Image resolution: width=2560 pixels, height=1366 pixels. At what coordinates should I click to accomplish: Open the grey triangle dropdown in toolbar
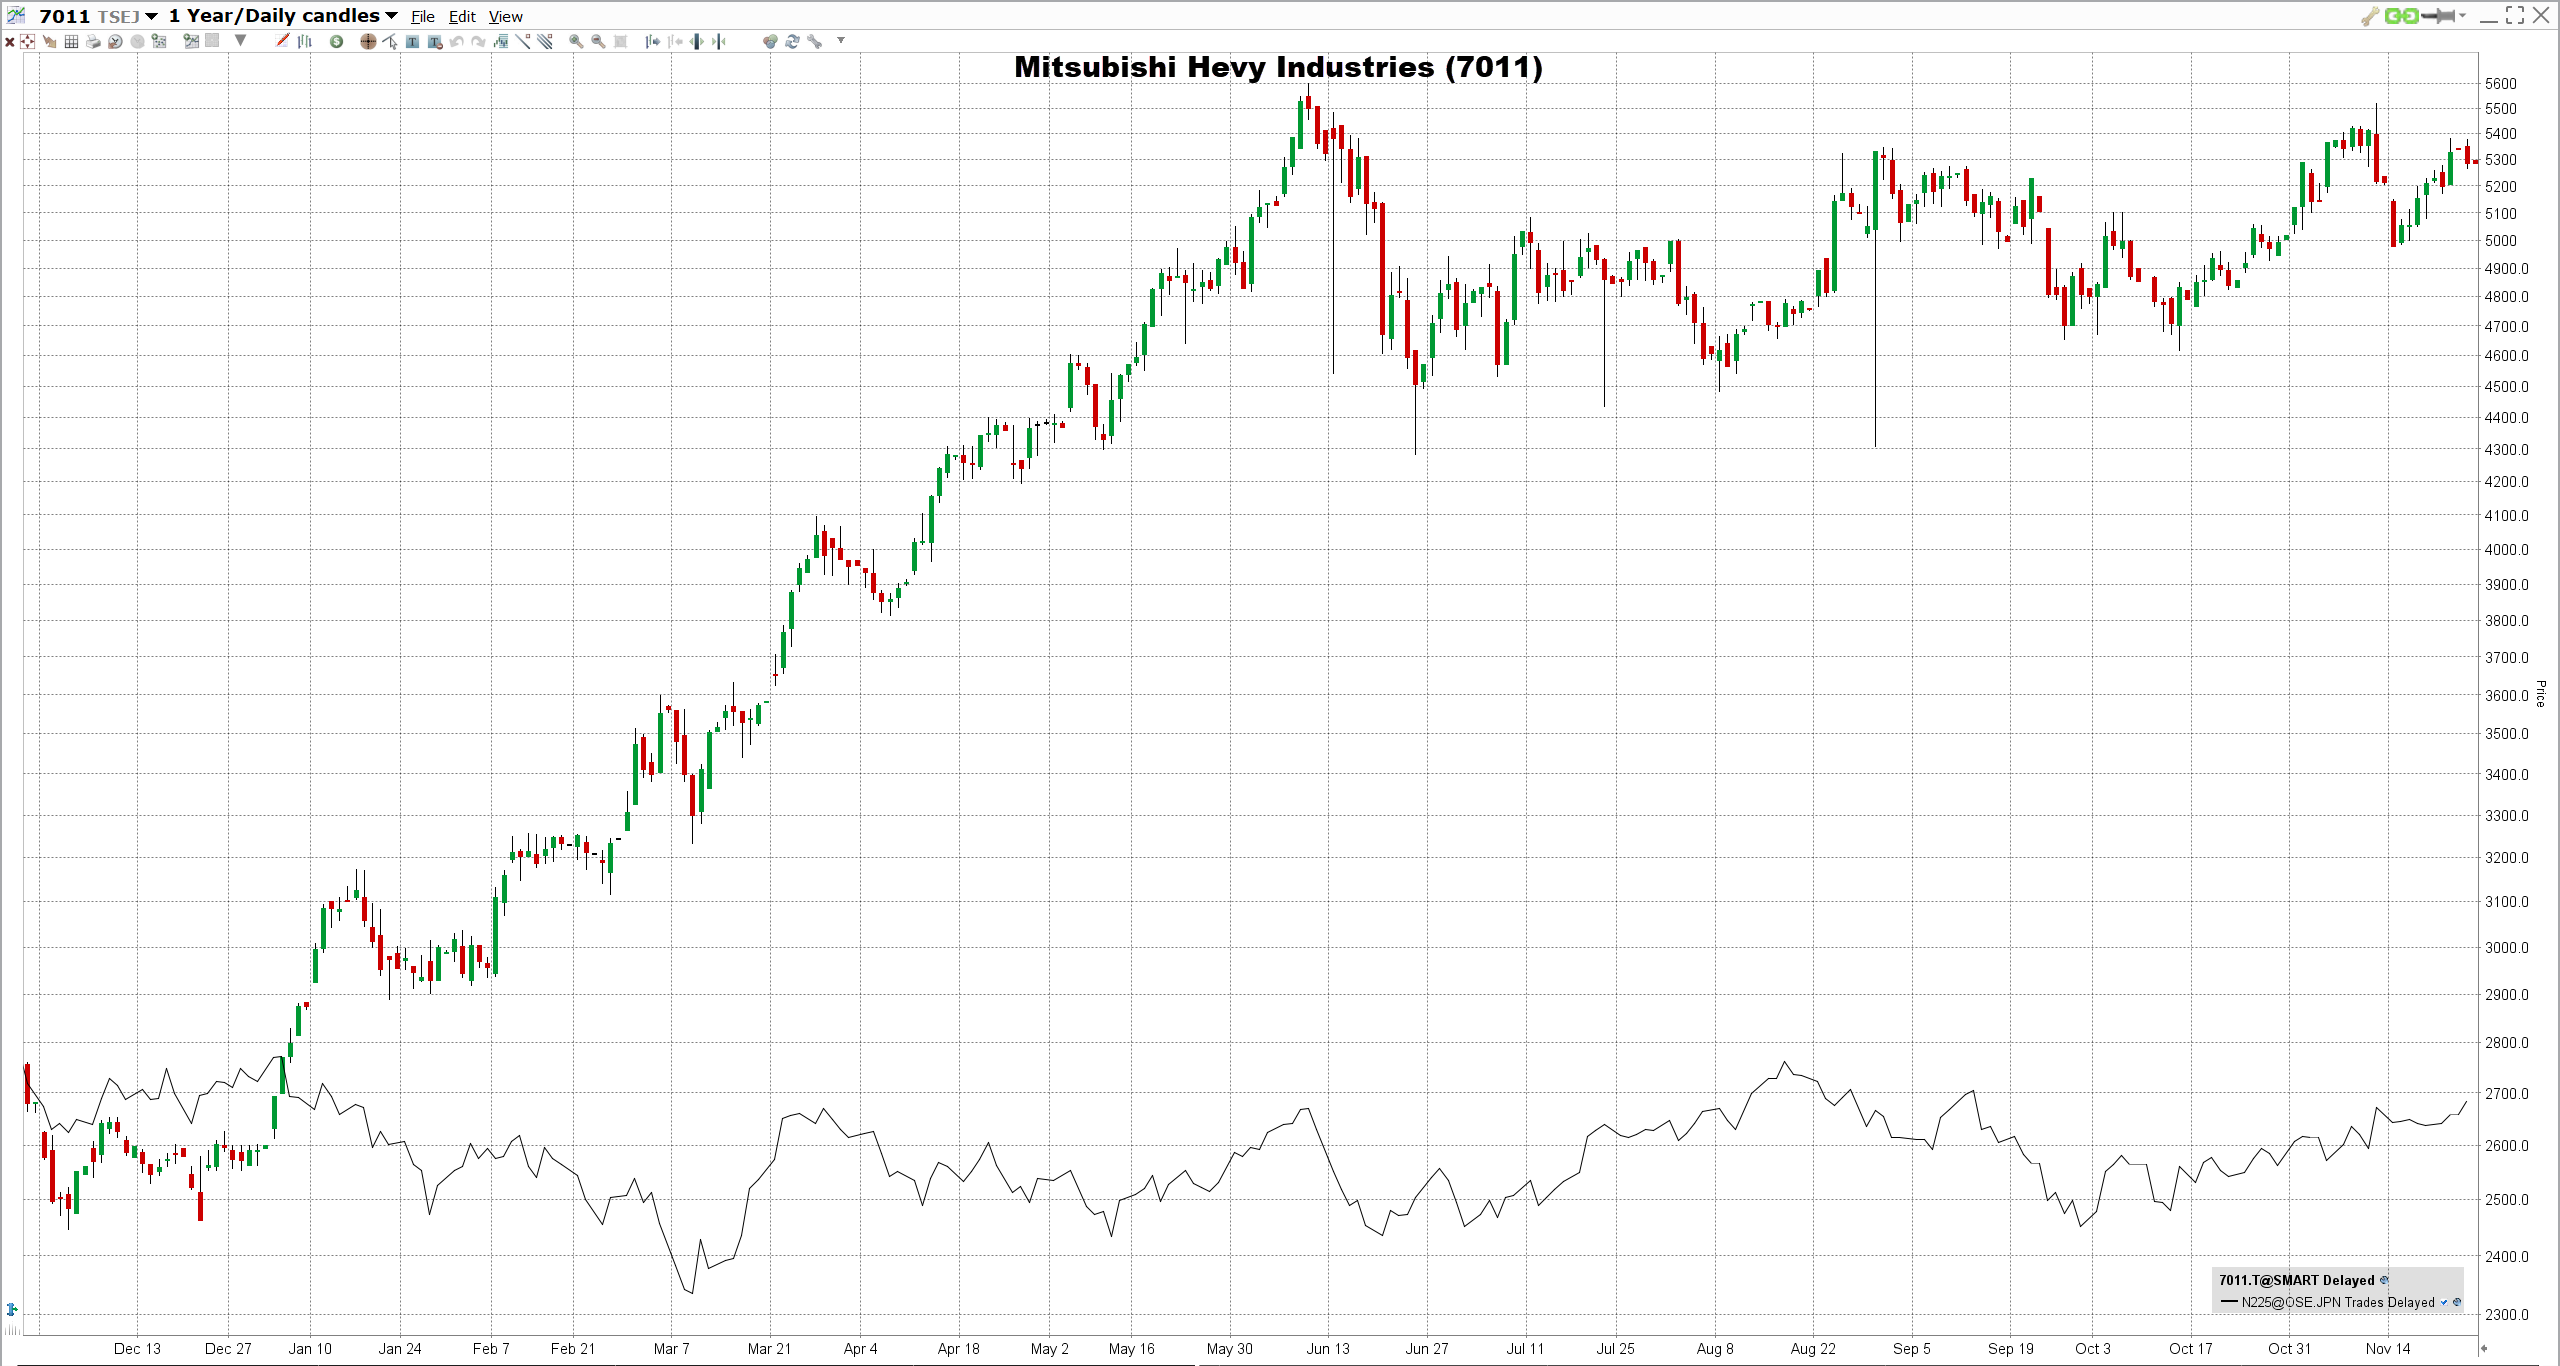(x=240, y=40)
